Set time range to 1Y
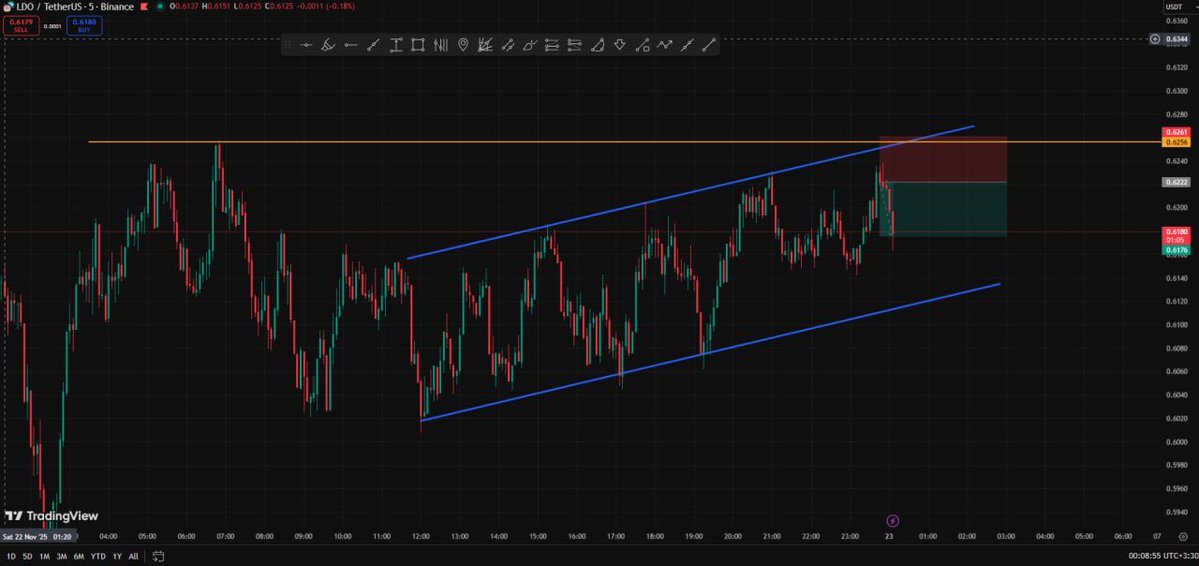Viewport: 1199px width, 566px height. pos(117,556)
